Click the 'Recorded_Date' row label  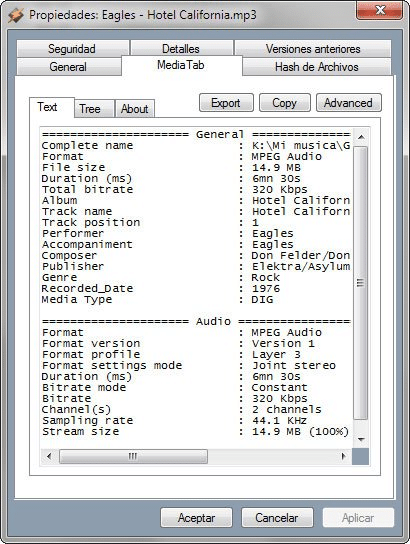pos(87,288)
